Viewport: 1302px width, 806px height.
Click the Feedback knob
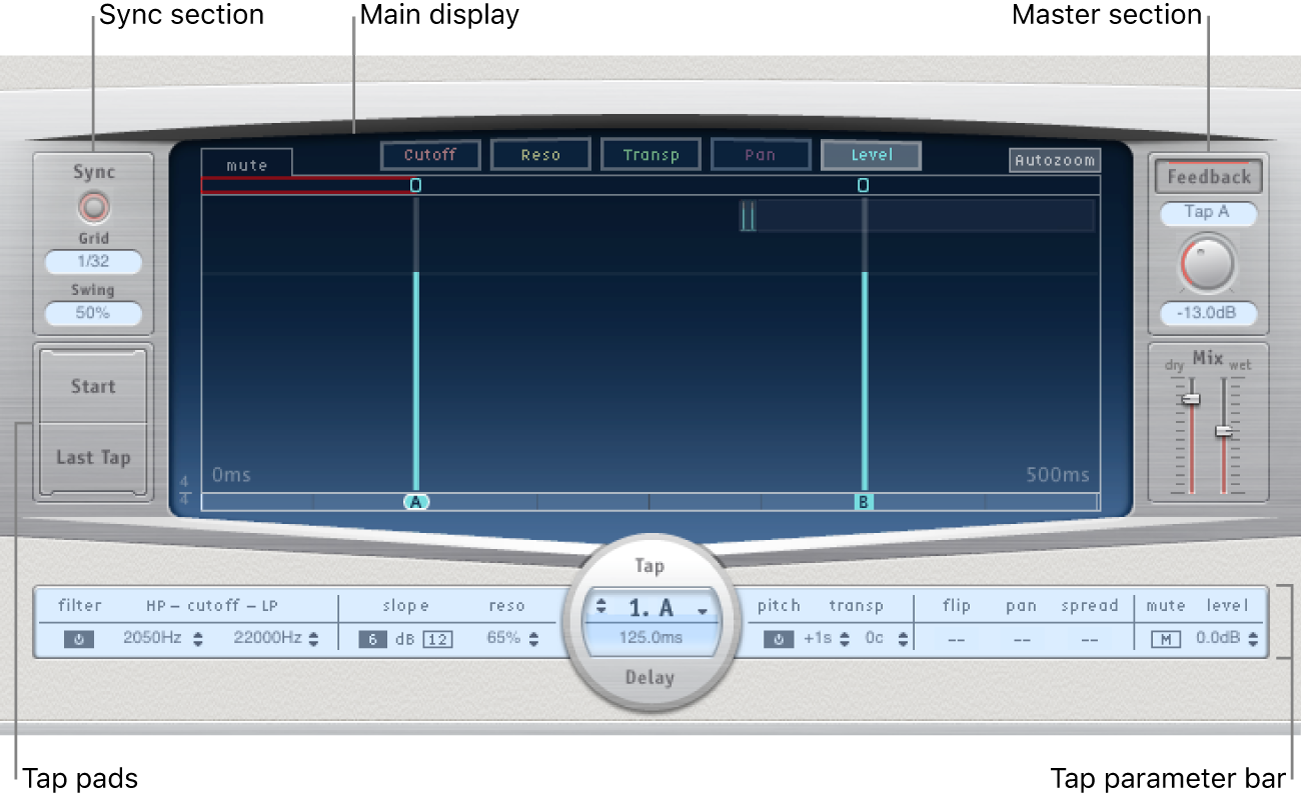click(x=1206, y=263)
